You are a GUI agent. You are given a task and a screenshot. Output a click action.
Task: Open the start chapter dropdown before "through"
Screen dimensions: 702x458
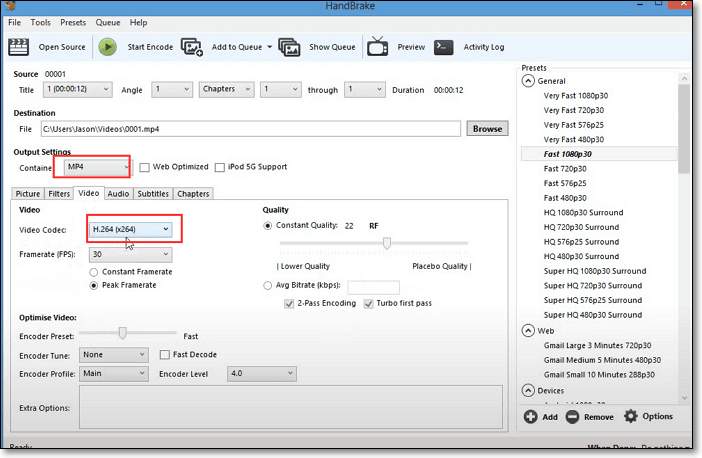coord(281,89)
